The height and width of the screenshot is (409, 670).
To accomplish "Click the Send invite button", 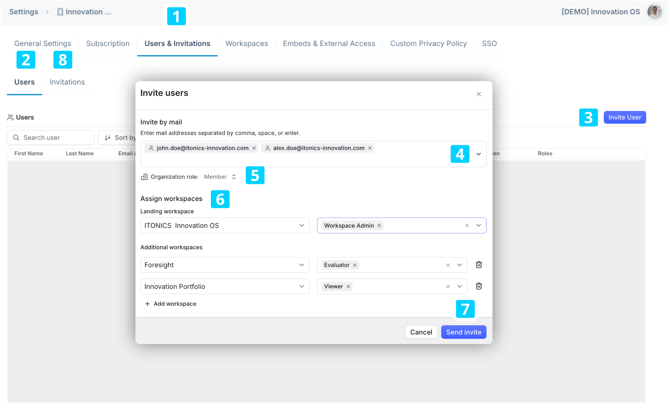I will tap(463, 332).
